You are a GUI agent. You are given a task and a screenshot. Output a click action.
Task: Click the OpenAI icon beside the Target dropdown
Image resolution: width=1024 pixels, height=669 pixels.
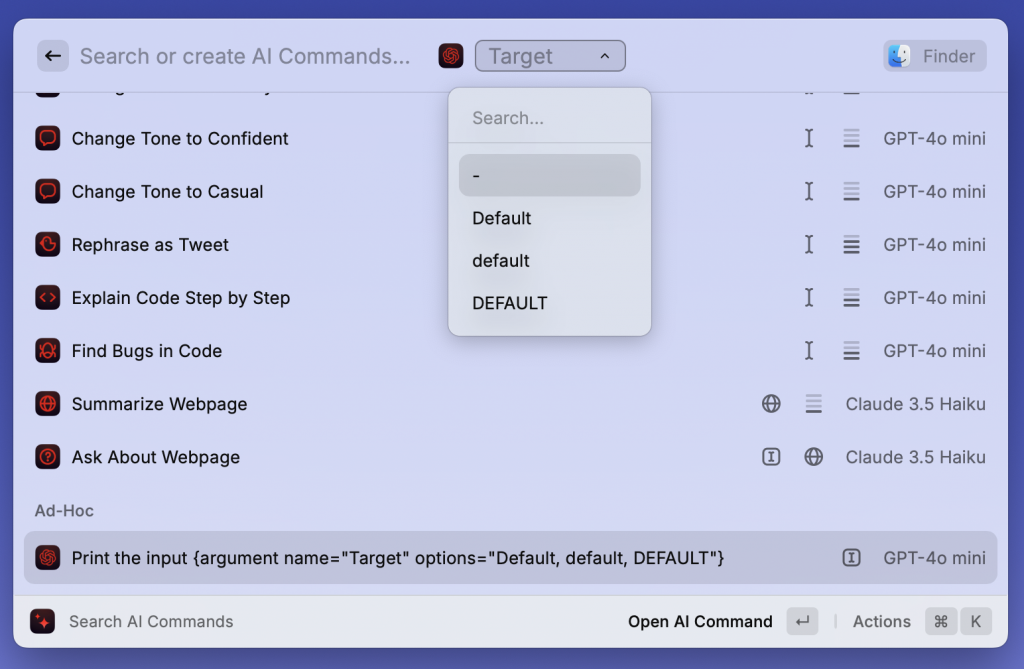451,56
